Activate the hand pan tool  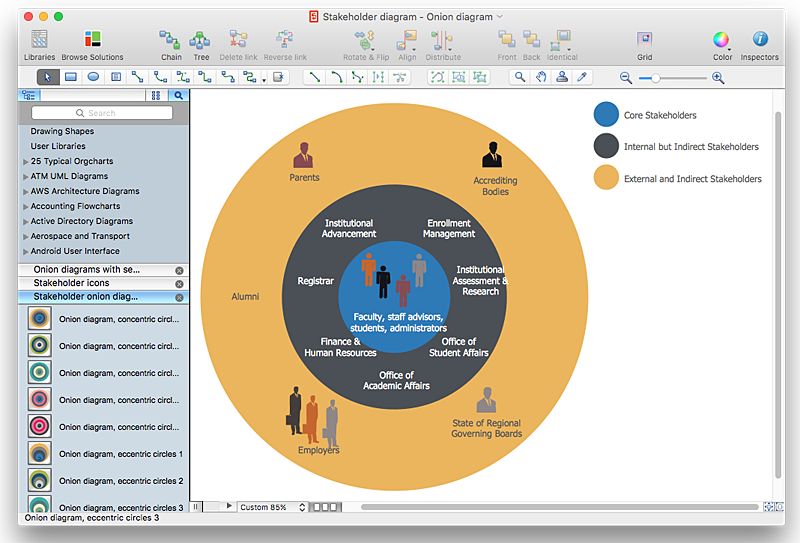[541, 77]
